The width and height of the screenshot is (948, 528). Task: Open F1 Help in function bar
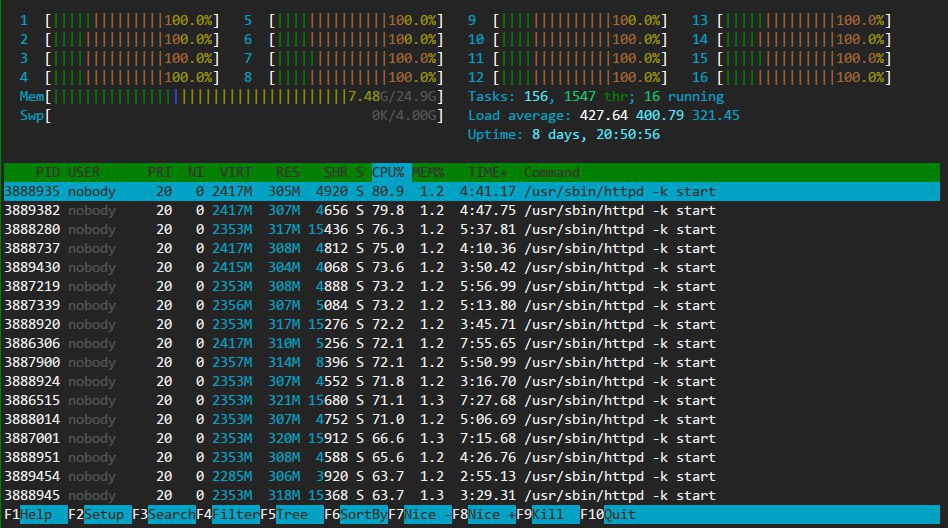pos(36,515)
